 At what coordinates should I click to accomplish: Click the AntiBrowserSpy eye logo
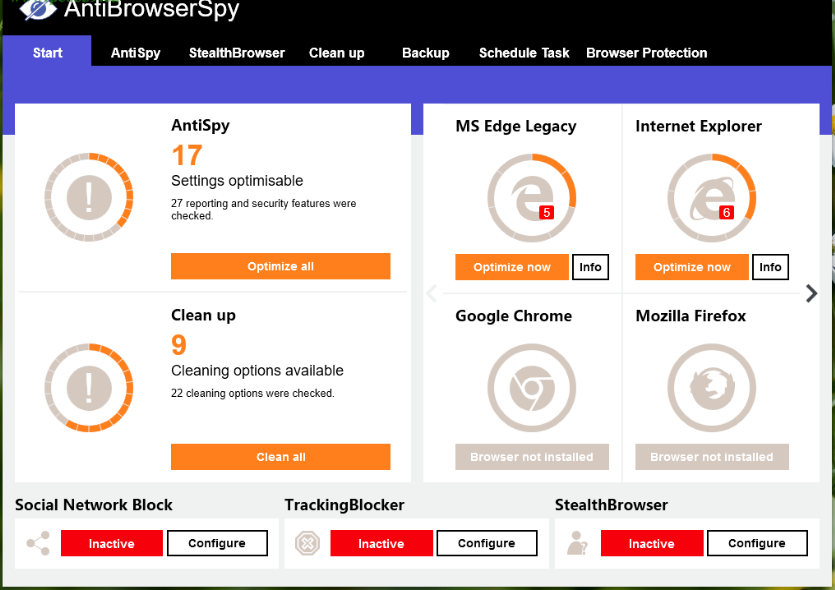coord(37,9)
